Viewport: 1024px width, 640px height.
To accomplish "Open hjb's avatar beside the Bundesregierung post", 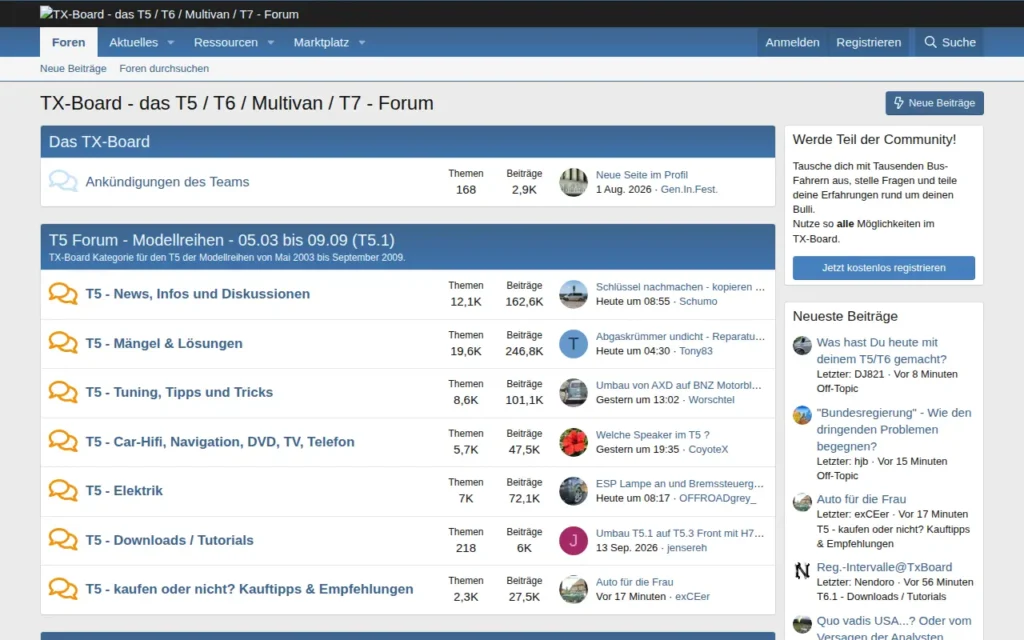I will (x=802, y=415).
